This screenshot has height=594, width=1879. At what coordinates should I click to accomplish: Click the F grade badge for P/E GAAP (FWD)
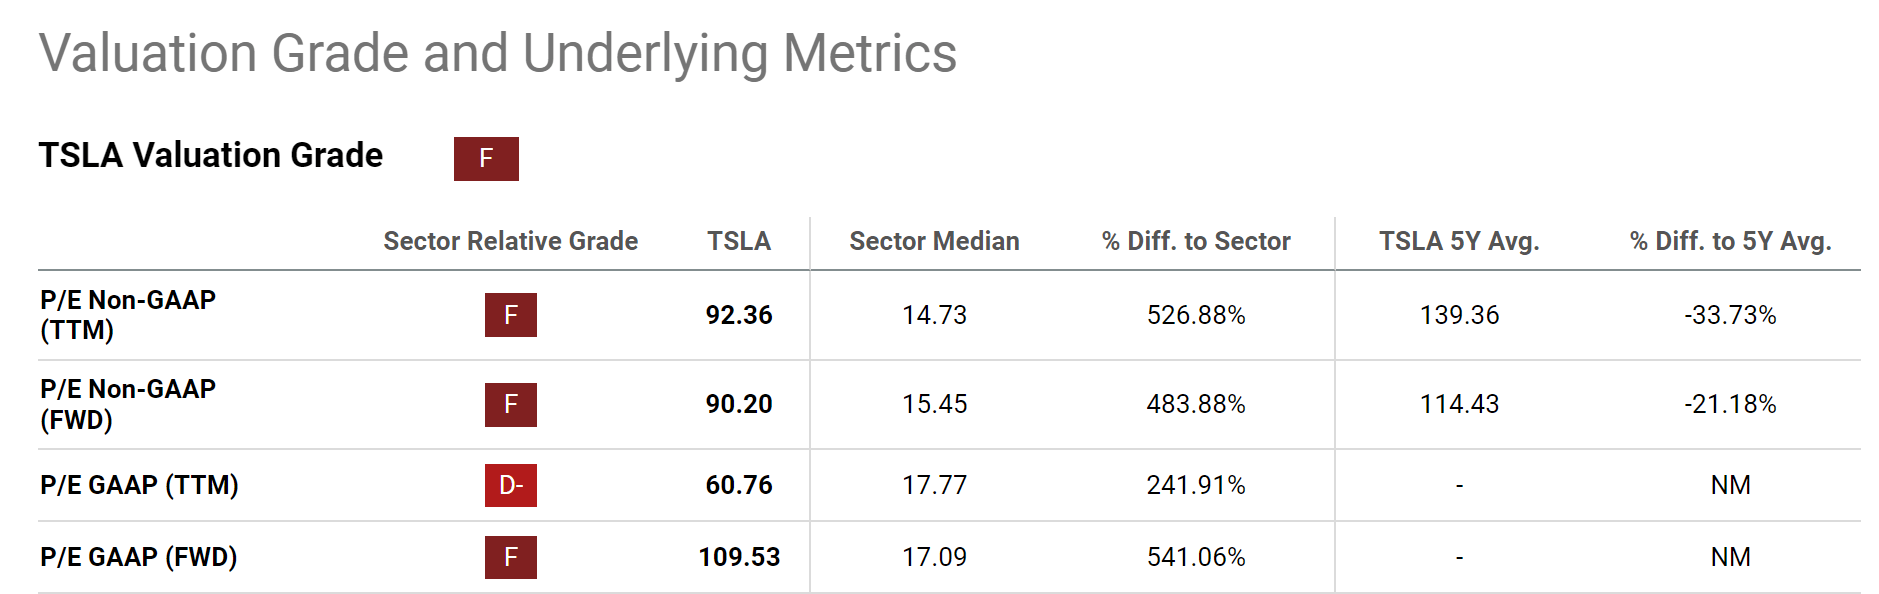(511, 557)
